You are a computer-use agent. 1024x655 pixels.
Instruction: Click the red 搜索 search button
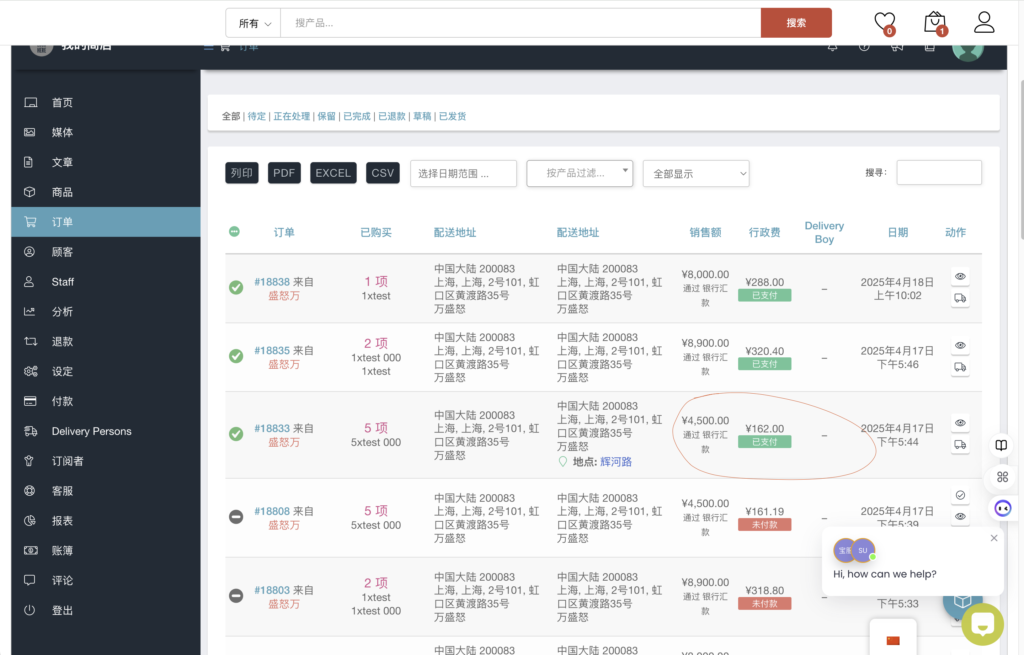[x=796, y=23]
